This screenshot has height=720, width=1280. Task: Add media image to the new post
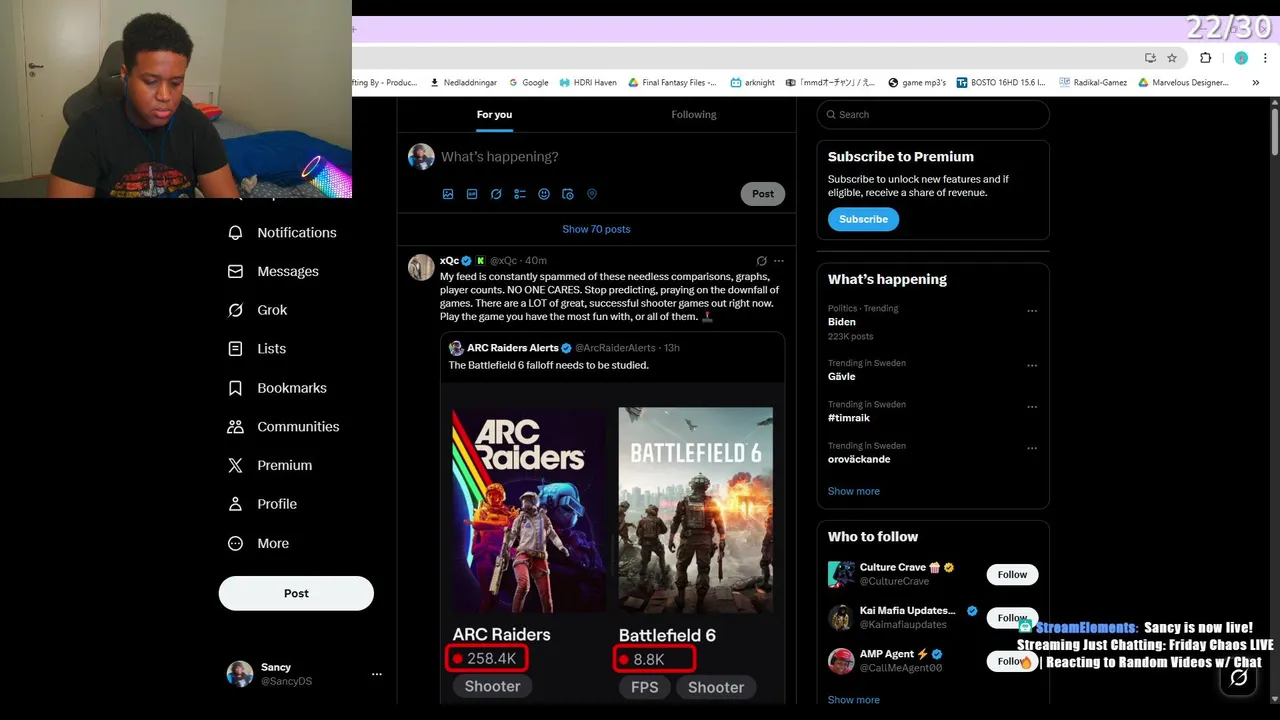pyautogui.click(x=448, y=194)
